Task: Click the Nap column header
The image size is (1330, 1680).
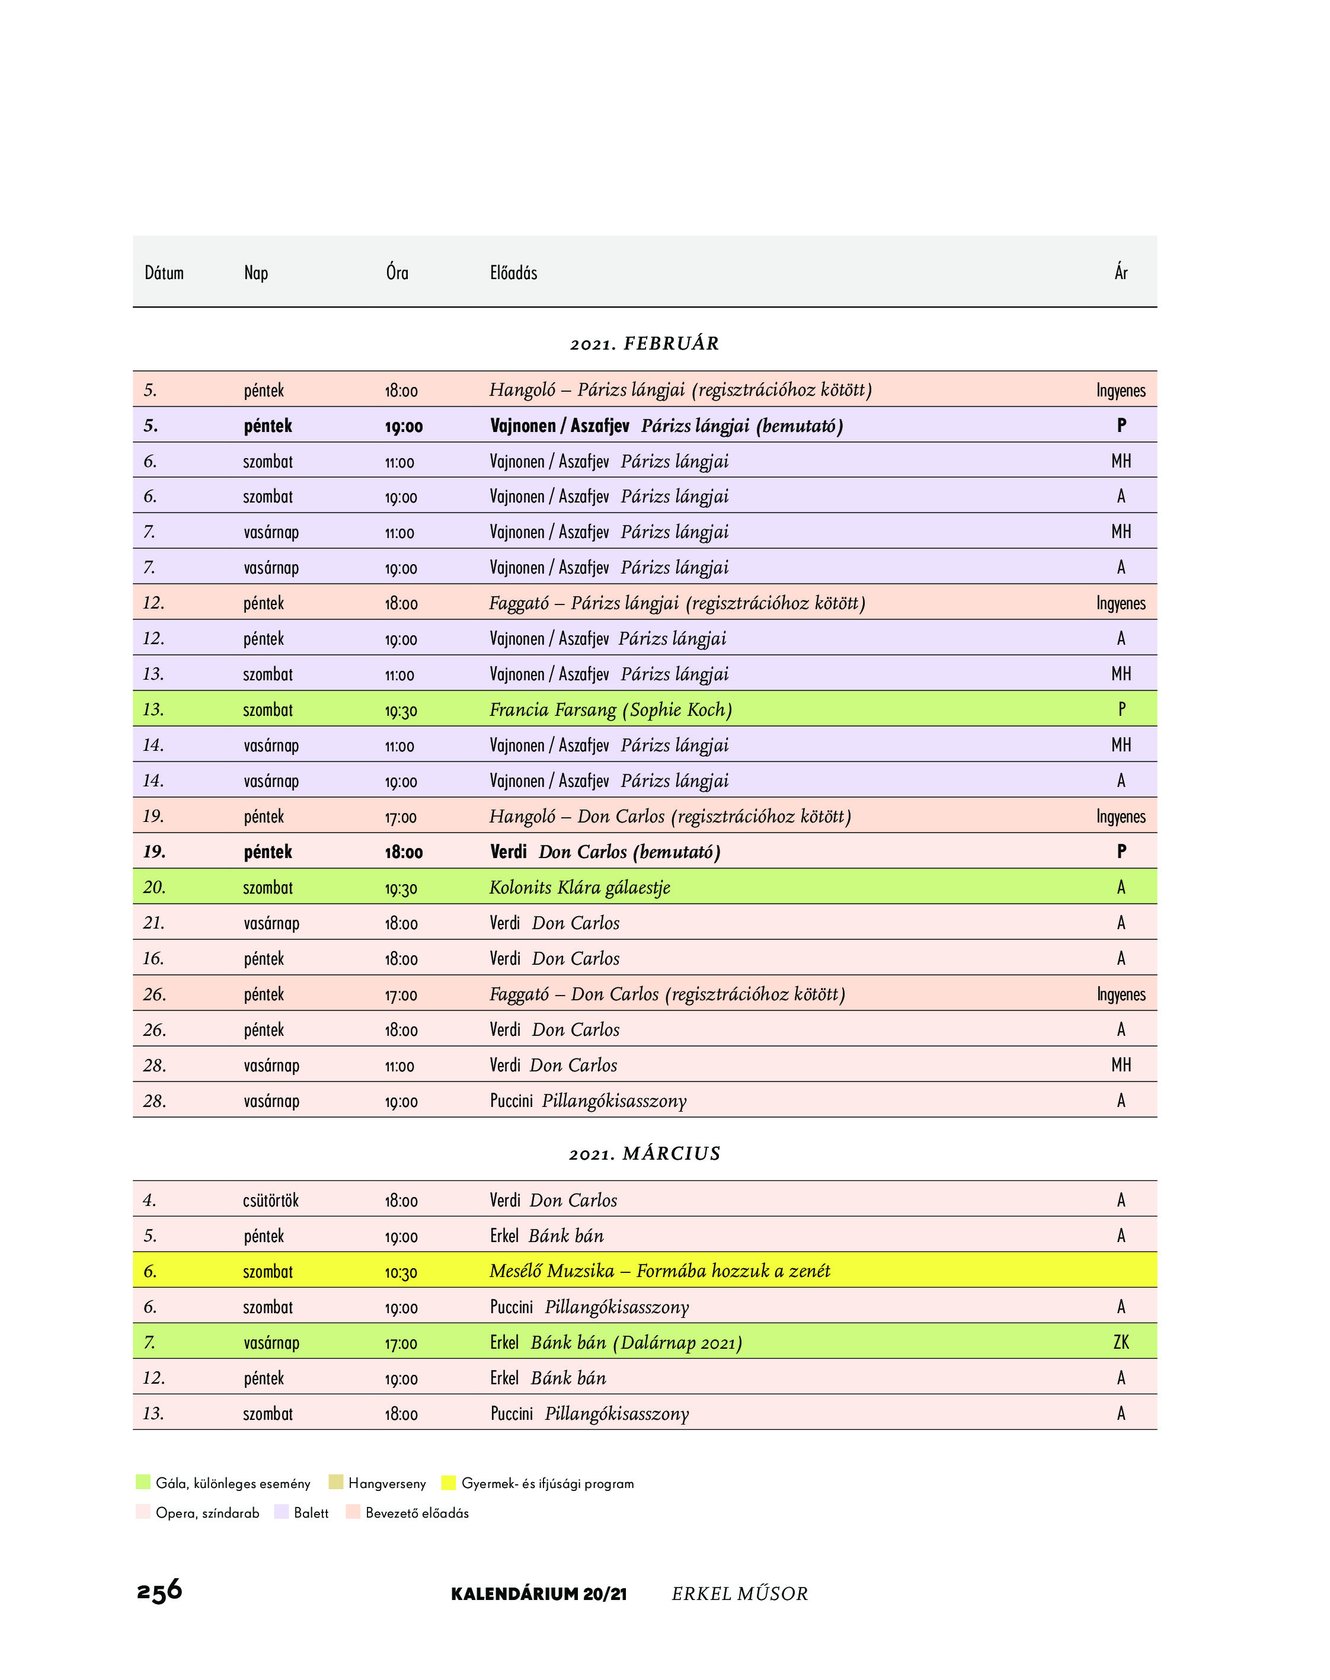Action: click(x=256, y=272)
